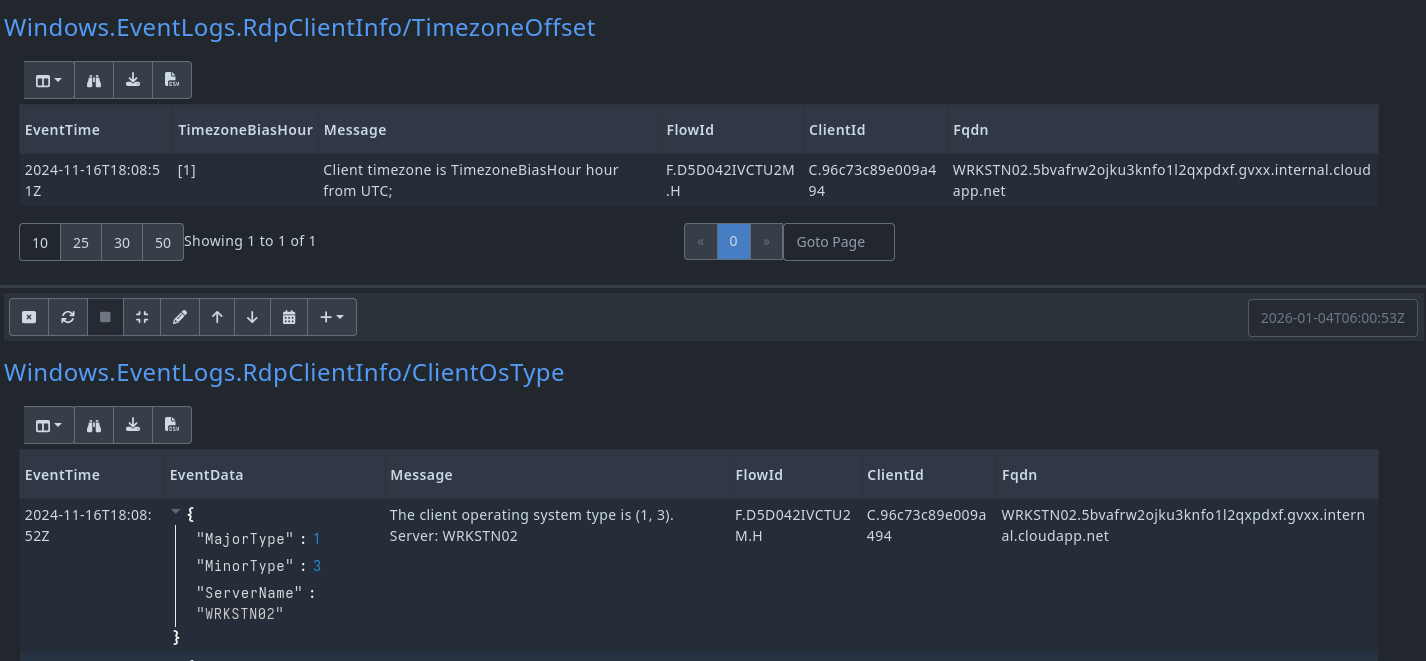Click the EventTime column header in ClientOsType
The height and width of the screenshot is (661, 1426).
point(62,475)
